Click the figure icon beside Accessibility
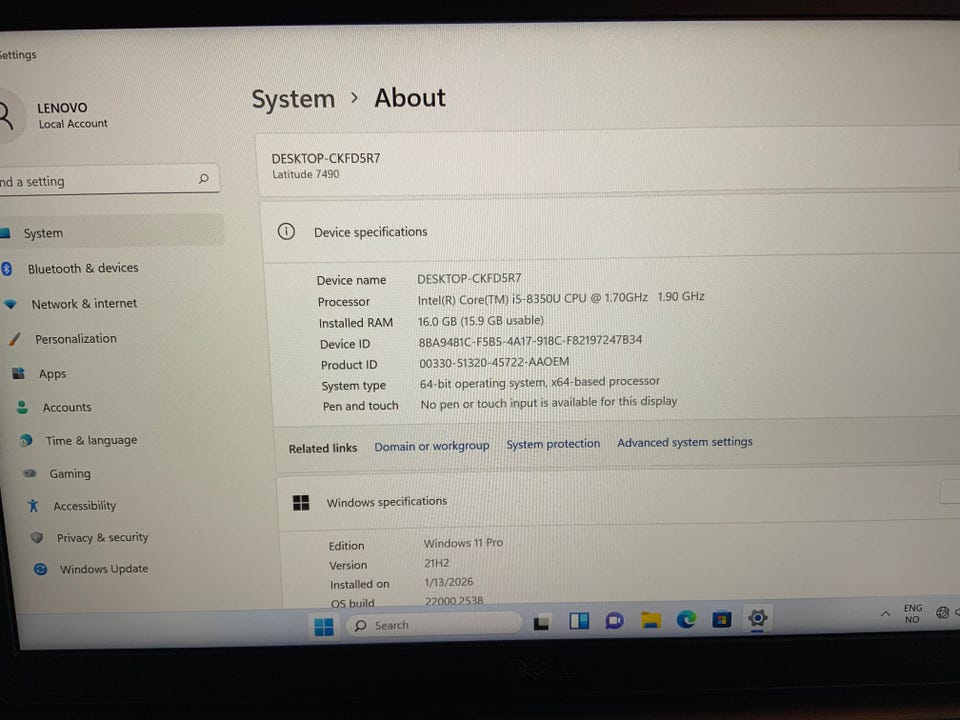The width and height of the screenshot is (960, 720). pos(33,506)
